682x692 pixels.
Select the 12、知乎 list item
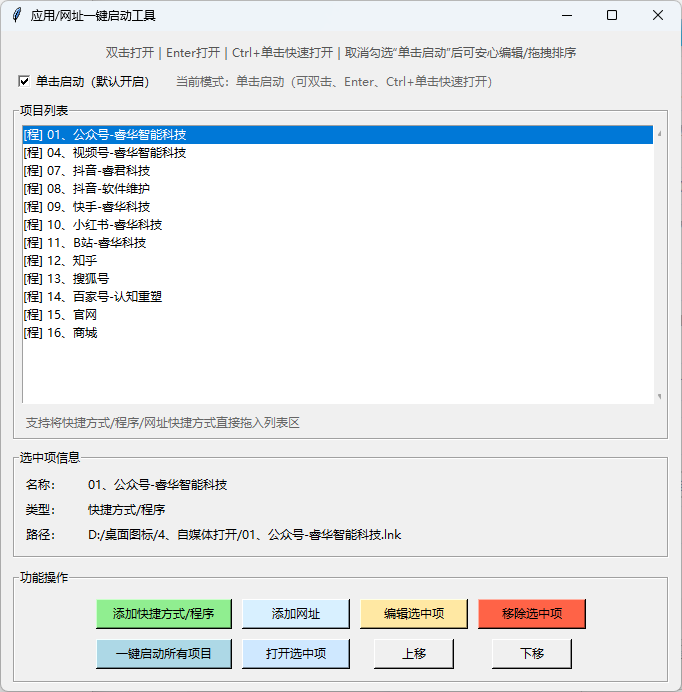60,261
